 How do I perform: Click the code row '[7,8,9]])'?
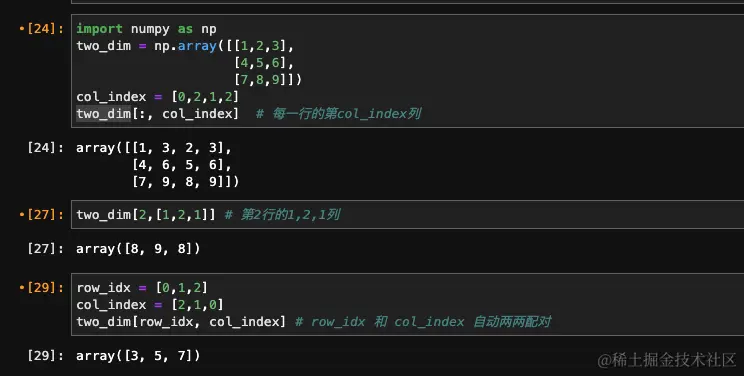coord(268,79)
